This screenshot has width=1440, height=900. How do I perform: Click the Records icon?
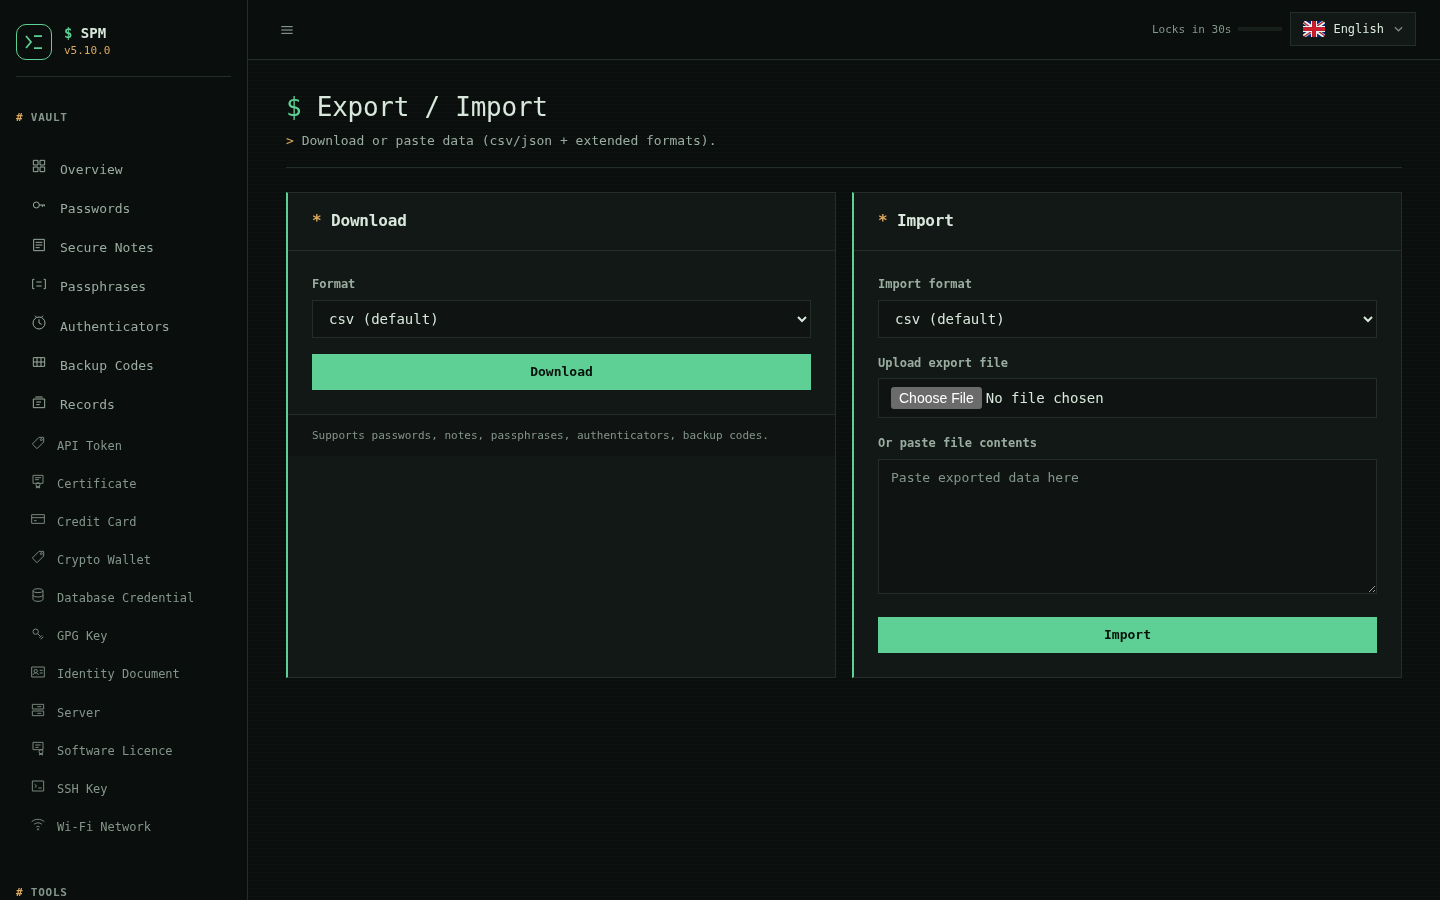click(39, 402)
